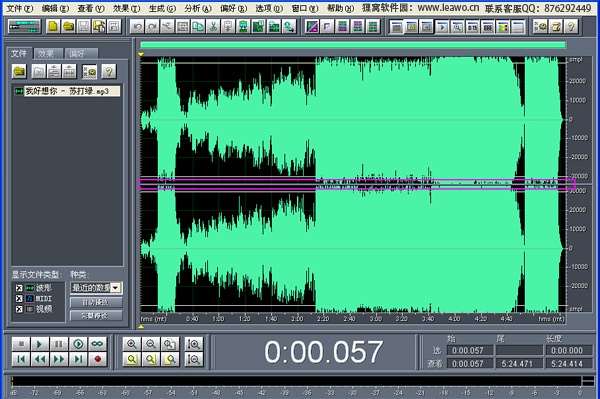
Task: Open the 生成(G) menu
Action: click(162, 8)
